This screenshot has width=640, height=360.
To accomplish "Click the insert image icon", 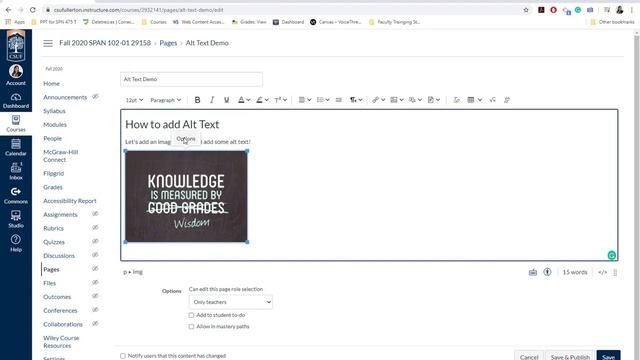I will click(394, 100).
